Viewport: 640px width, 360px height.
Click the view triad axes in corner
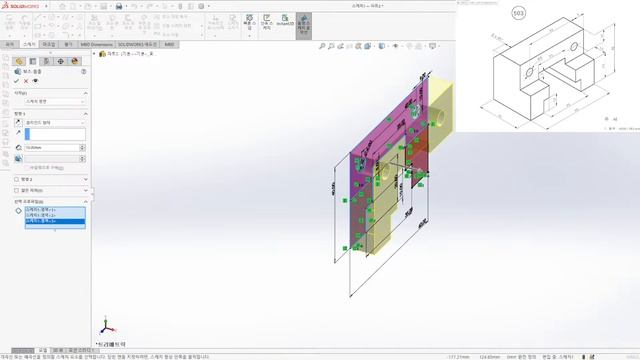click(107, 326)
